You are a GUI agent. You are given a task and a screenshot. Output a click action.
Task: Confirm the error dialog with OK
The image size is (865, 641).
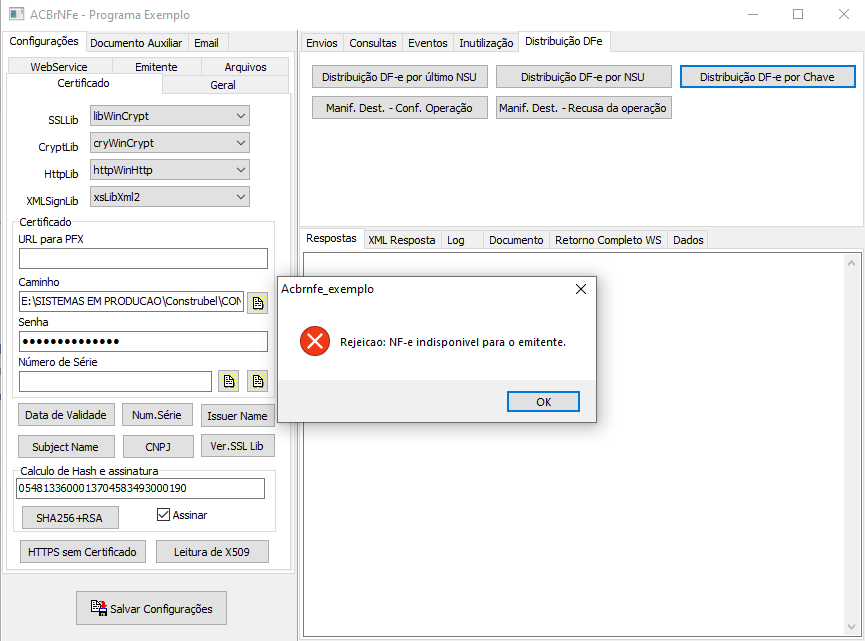[543, 402]
